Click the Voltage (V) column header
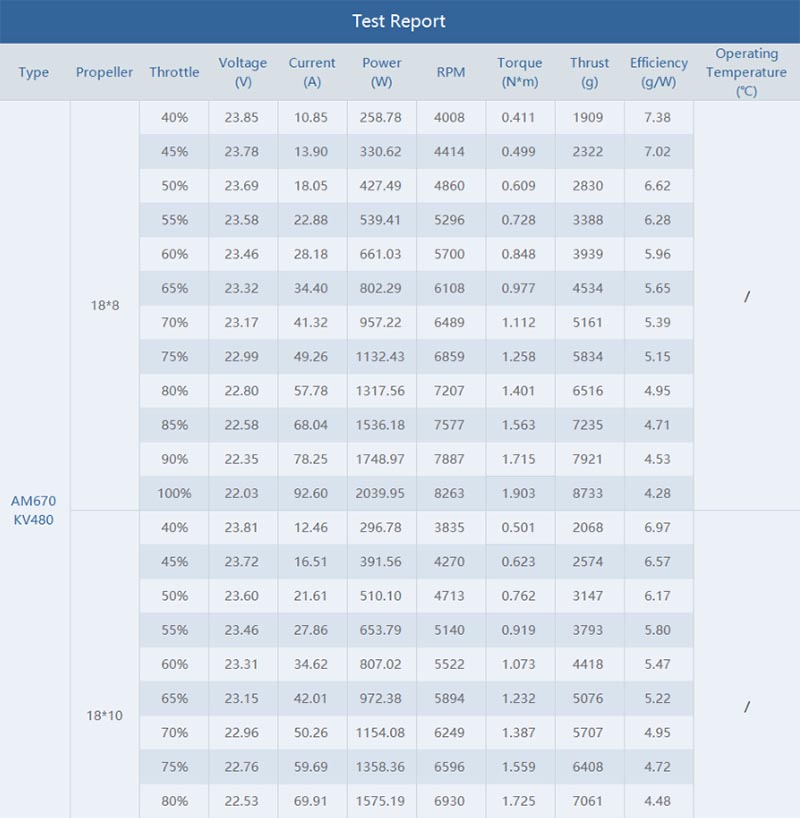The height and width of the screenshot is (818, 800). click(x=242, y=72)
